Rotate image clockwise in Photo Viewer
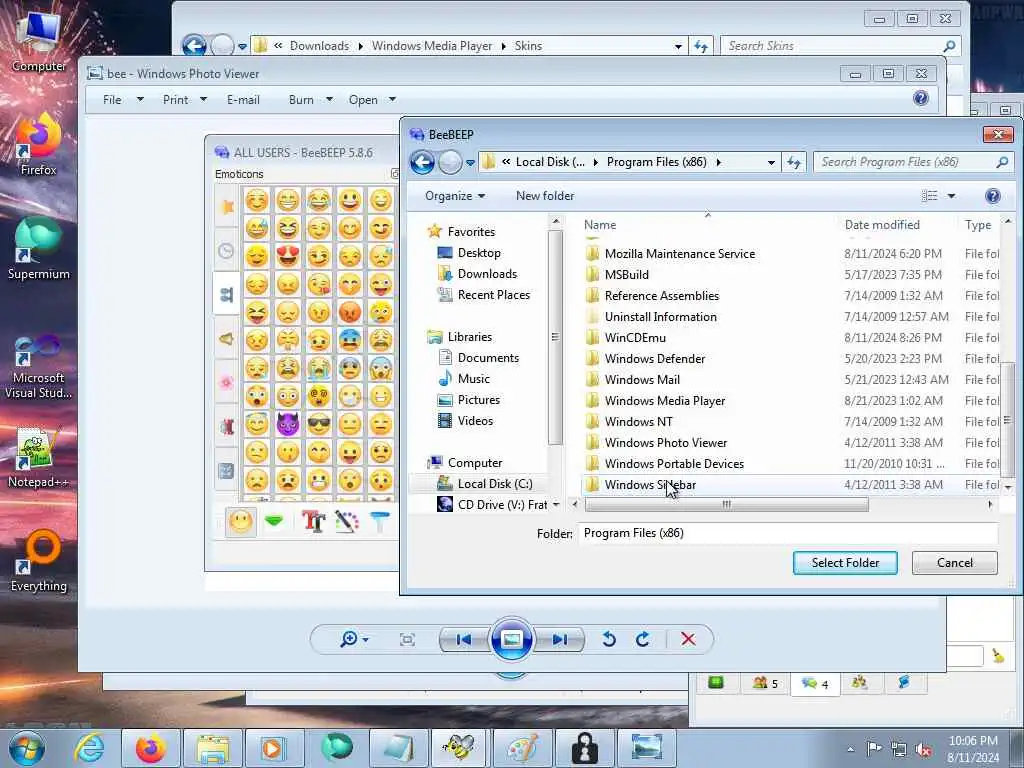Screen dimensions: 1024x768 pyautogui.click(x=643, y=639)
